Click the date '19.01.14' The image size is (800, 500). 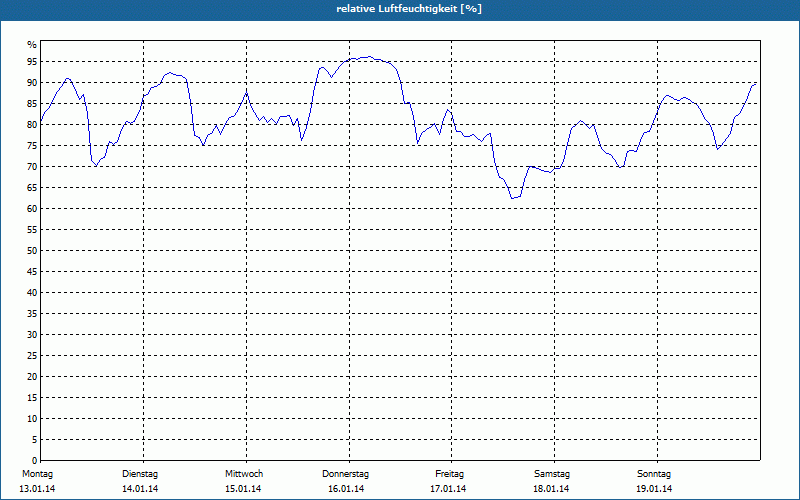click(654, 489)
